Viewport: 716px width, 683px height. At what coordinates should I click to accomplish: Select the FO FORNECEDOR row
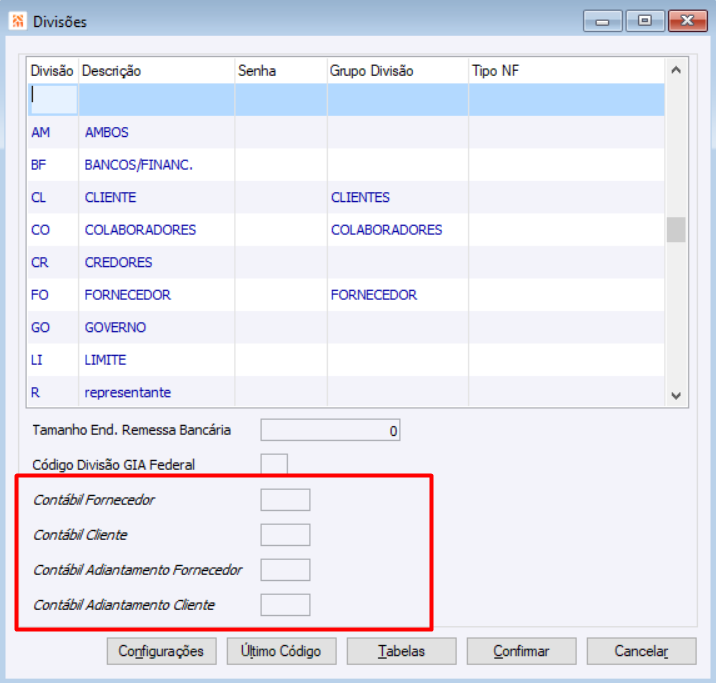click(346, 295)
